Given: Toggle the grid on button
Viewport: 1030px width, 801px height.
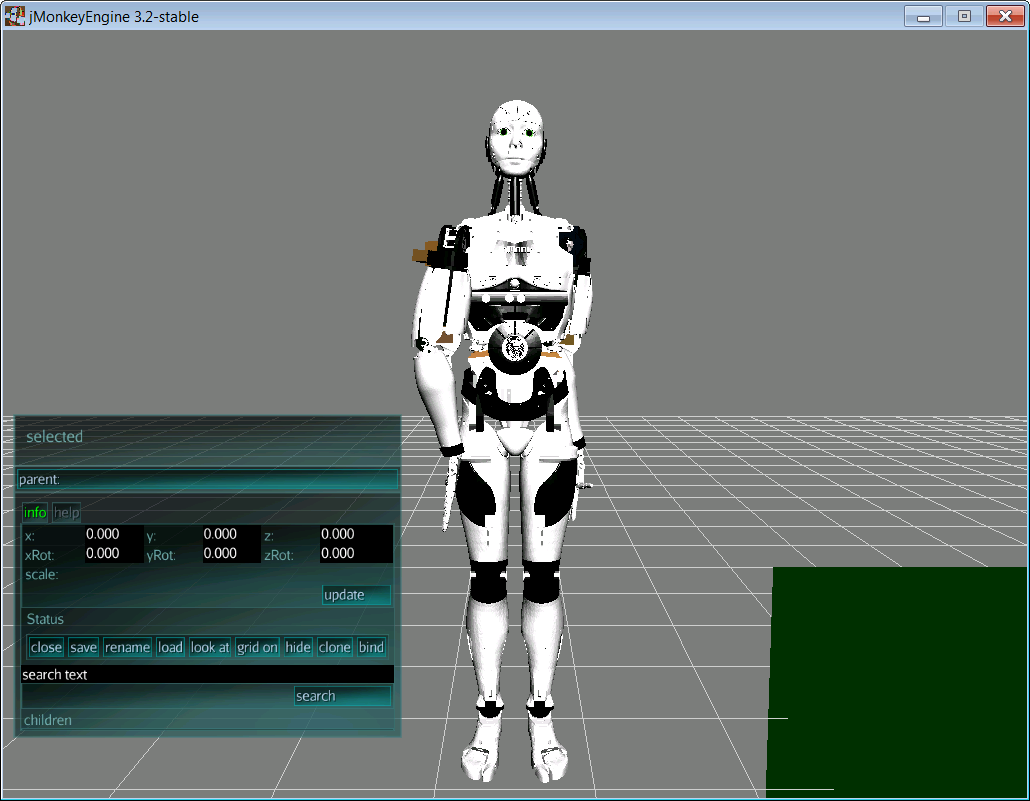Looking at the screenshot, I should (258, 647).
